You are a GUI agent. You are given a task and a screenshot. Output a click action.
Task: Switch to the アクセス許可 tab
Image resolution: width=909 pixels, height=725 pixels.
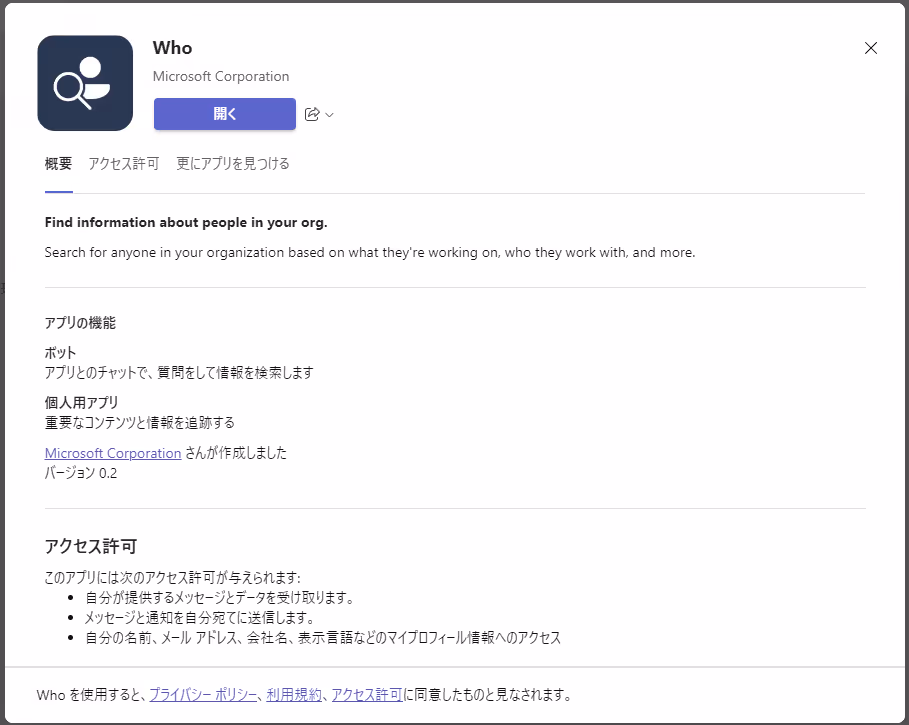[123, 163]
